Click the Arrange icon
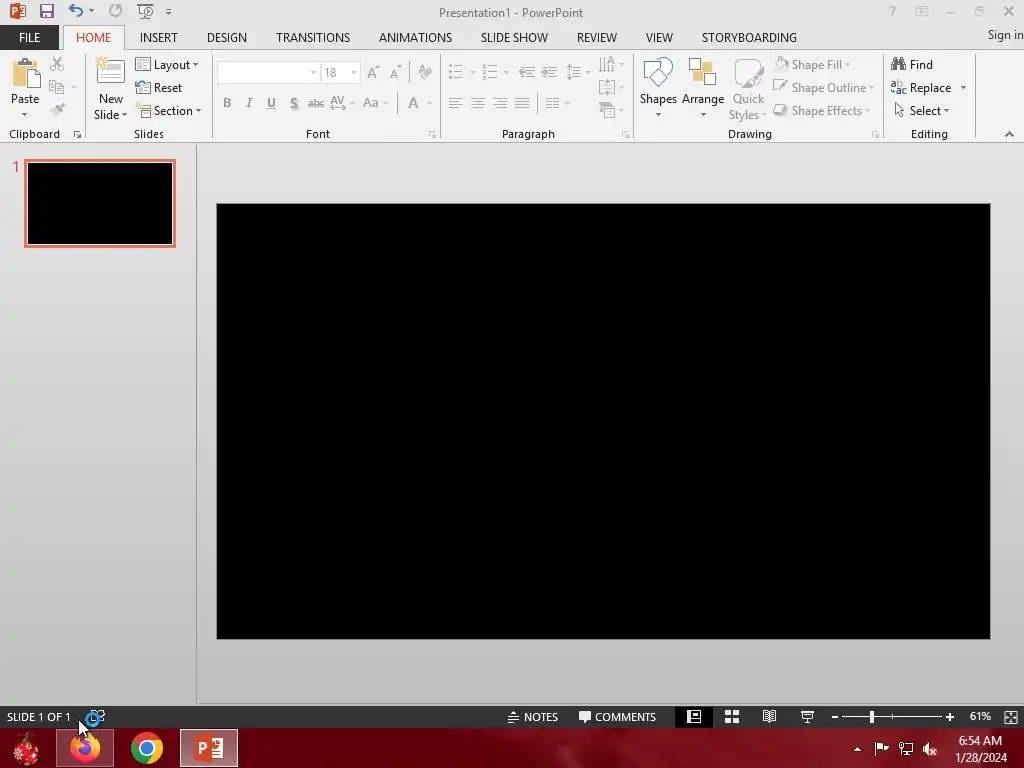The height and width of the screenshot is (768, 1024). pos(703,73)
